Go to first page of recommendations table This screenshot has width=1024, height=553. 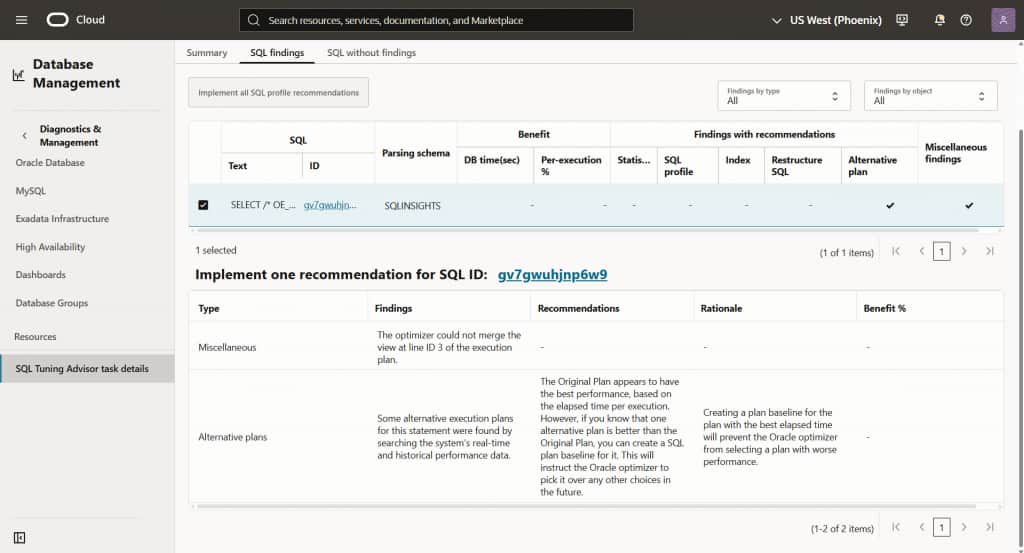(x=896, y=527)
